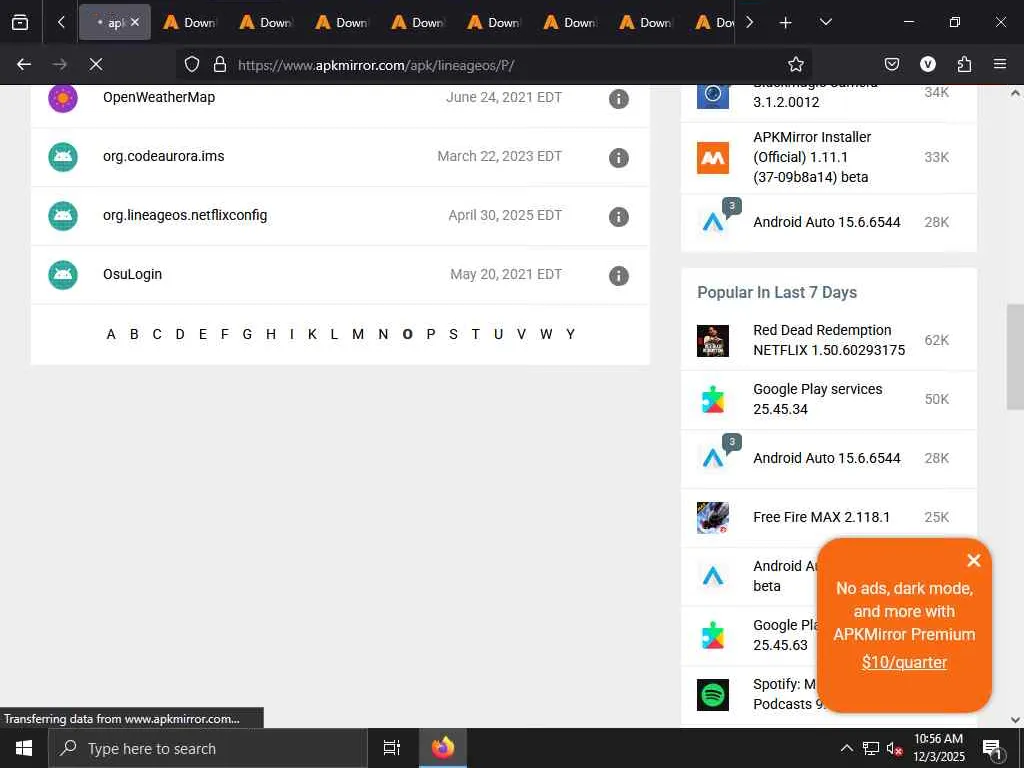Jump to letter P in the index
Screen dimensions: 1024x768
pos(430,334)
